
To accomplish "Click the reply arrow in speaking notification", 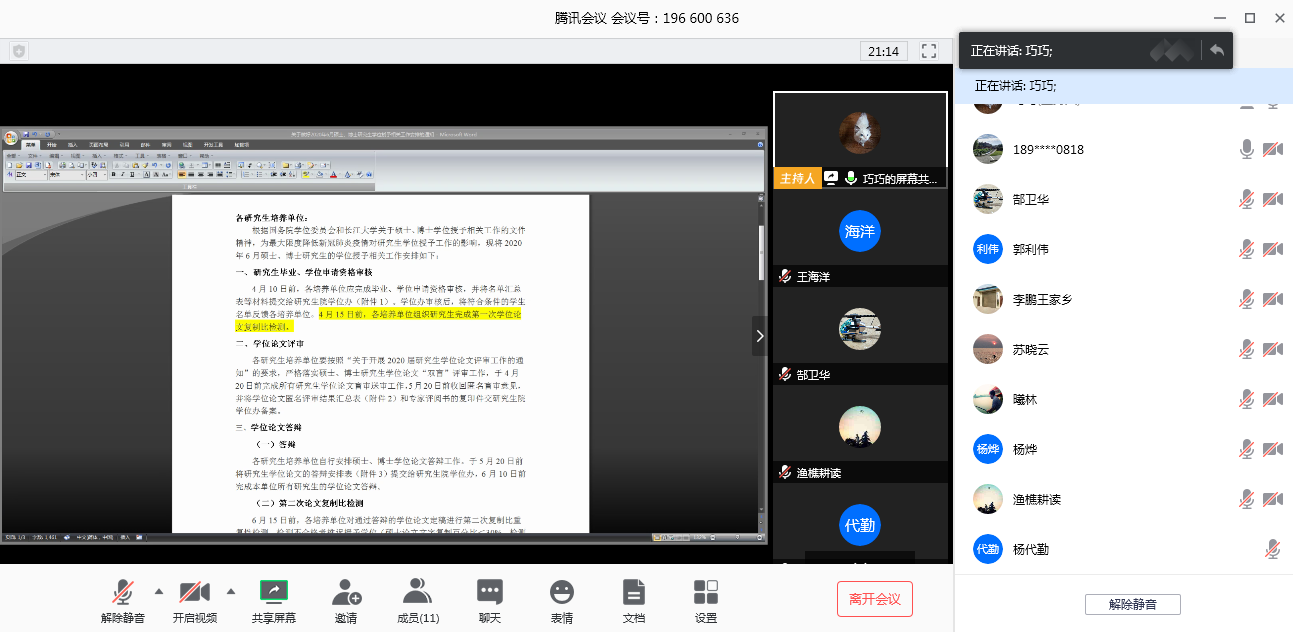I will point(1217,50).
